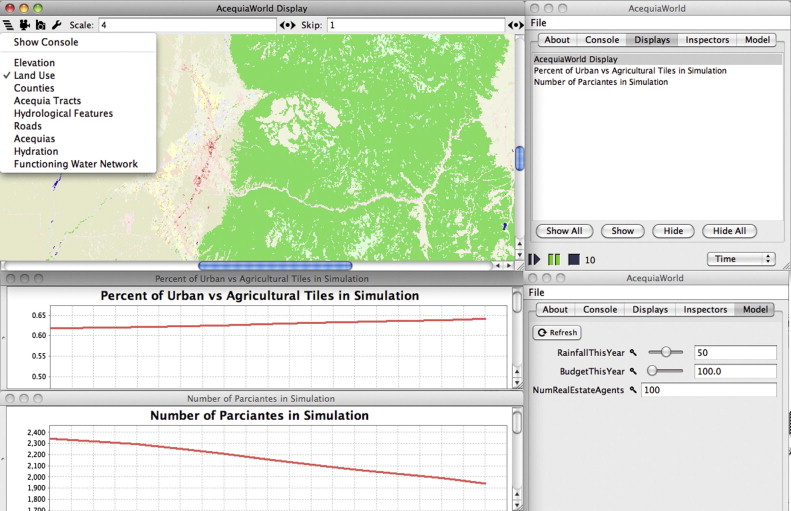The image size is (791, 511).
Task: Click map vertical scroll down arrow
Action: click(519, 255)
